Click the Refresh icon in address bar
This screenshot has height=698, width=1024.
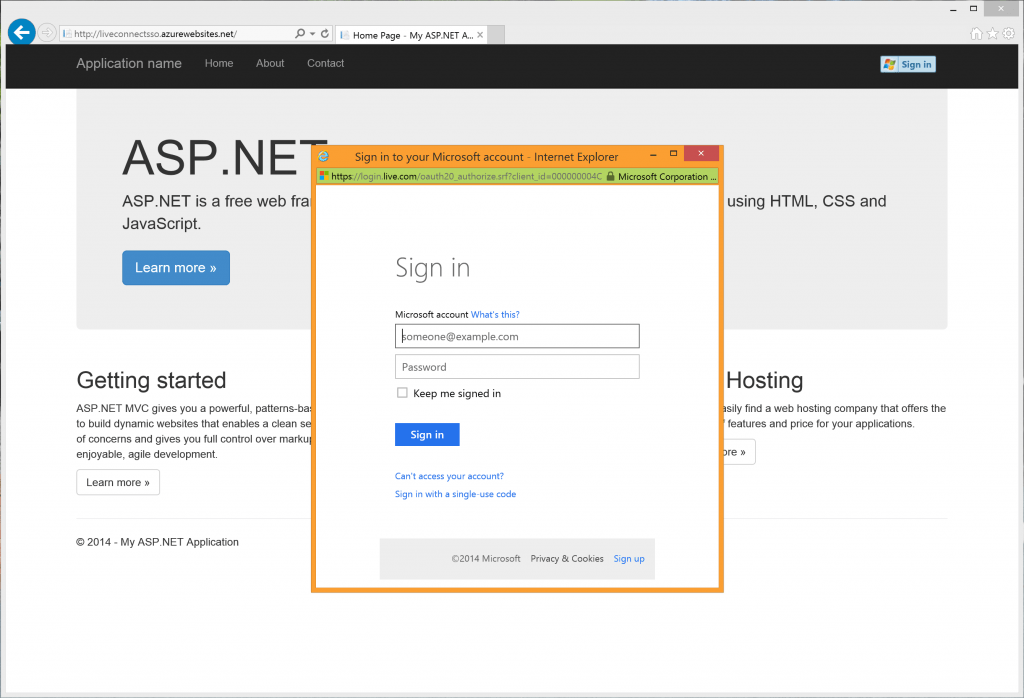[325, 33]
